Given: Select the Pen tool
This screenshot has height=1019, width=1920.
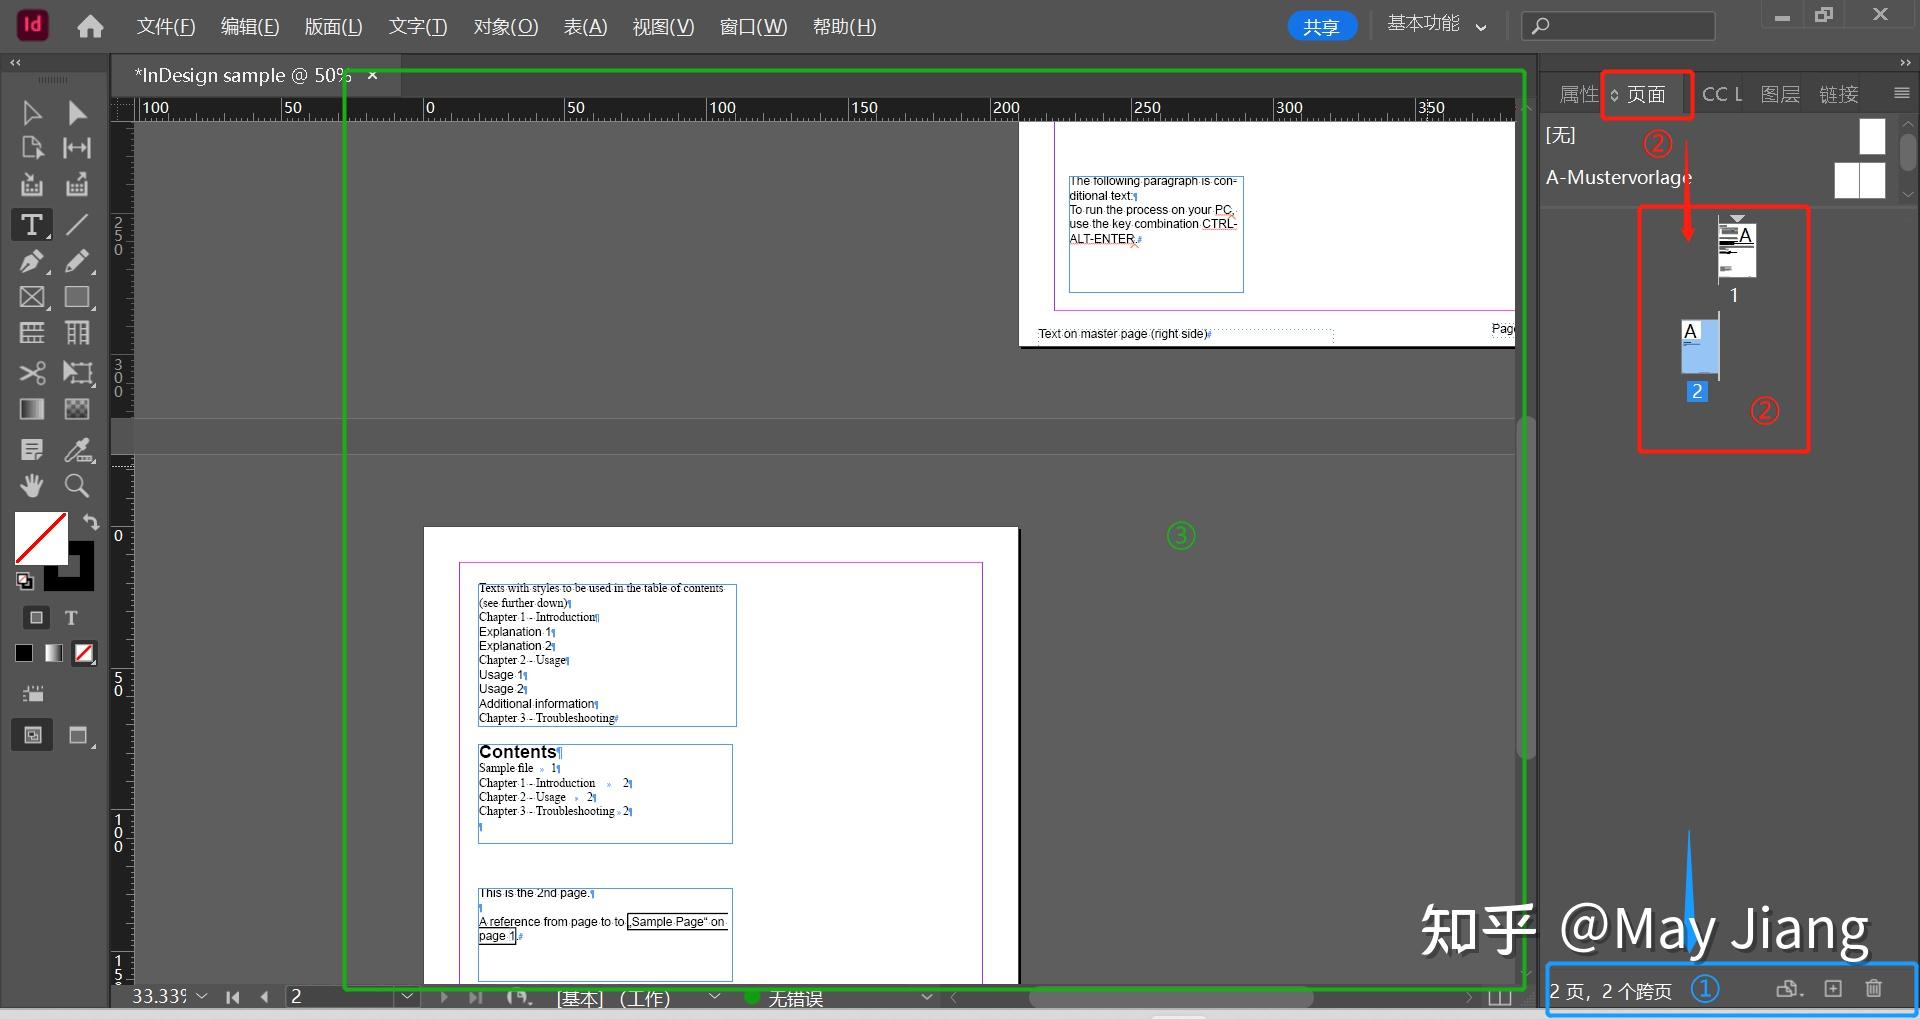Looking at the screenshot, I should [31, 261].
